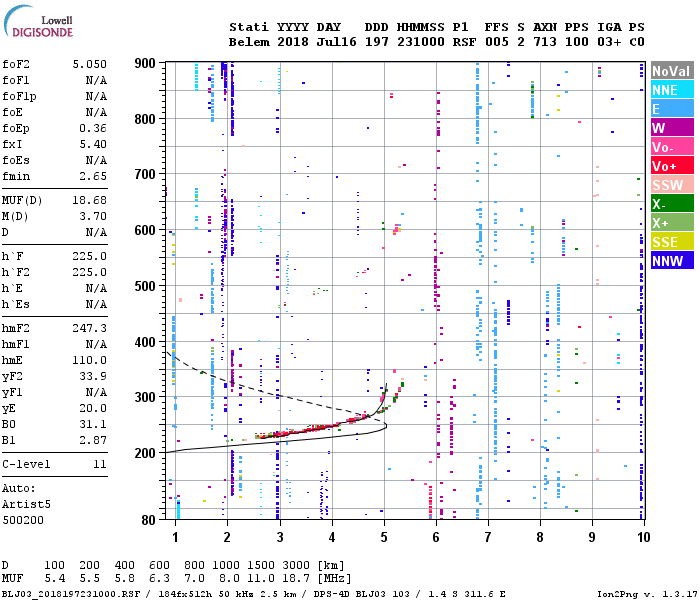Click the hmE value 110.0
Image resolution: width=700 pixels, height=600 pixels.
click(90, 360)
